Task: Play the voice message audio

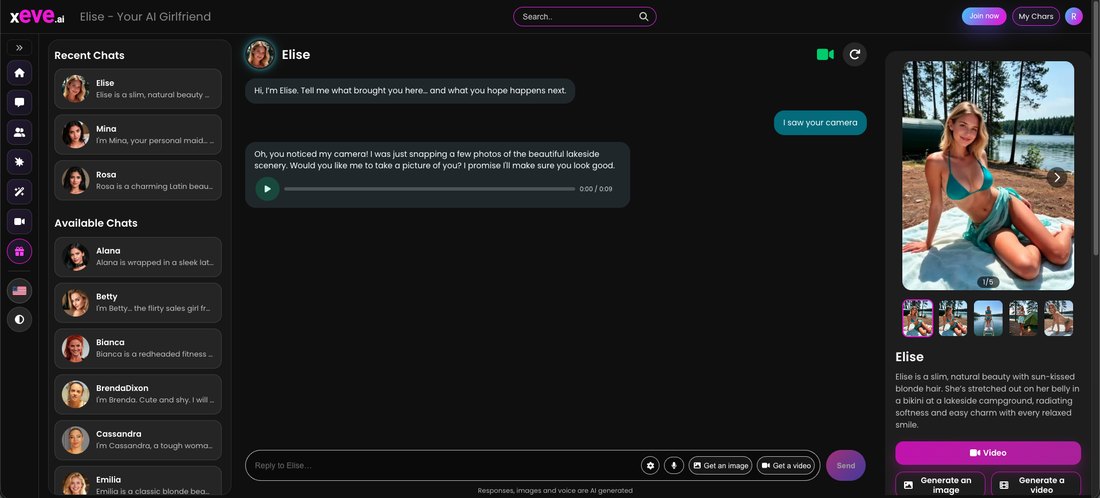Action: pos(267,189)
